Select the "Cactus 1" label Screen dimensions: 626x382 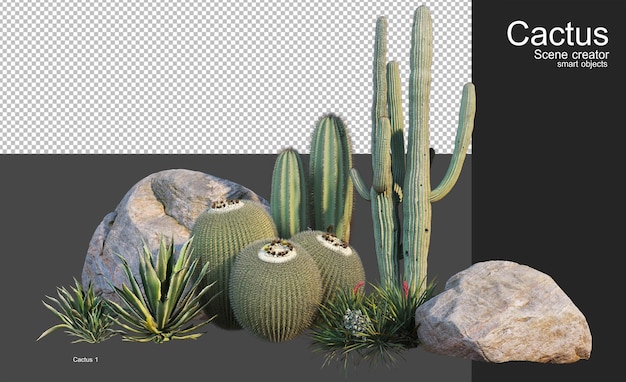[x=85, y=360]
